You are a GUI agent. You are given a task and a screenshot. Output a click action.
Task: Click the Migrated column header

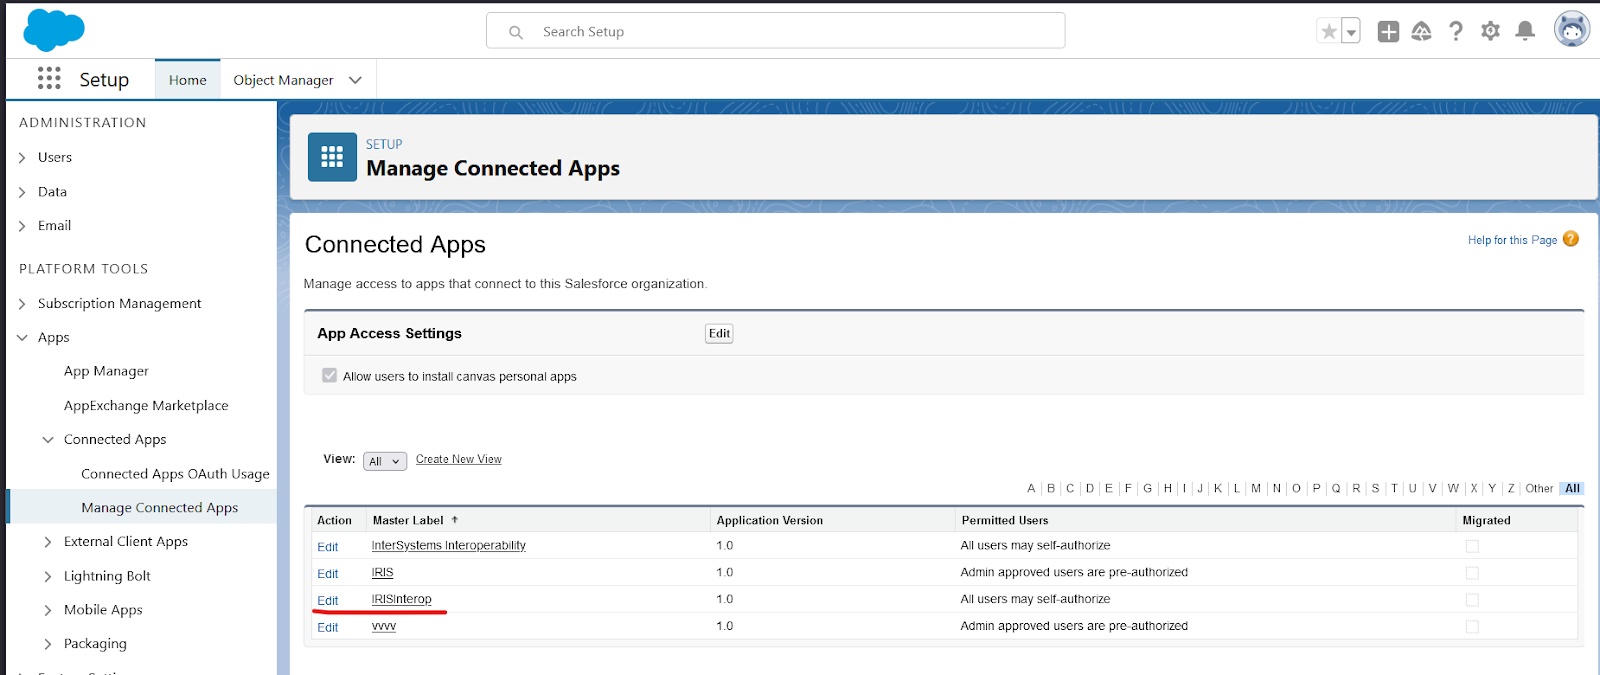[1487, 520]
